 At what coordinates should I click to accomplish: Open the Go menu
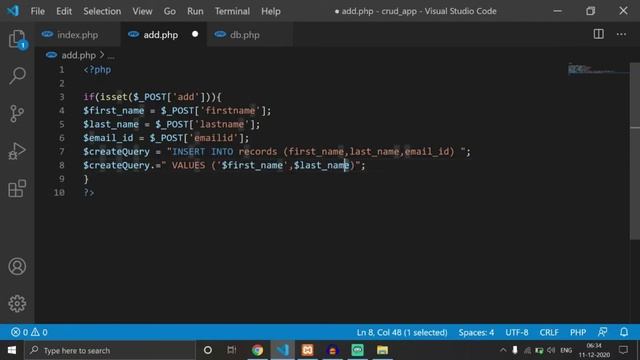(169, 11)
